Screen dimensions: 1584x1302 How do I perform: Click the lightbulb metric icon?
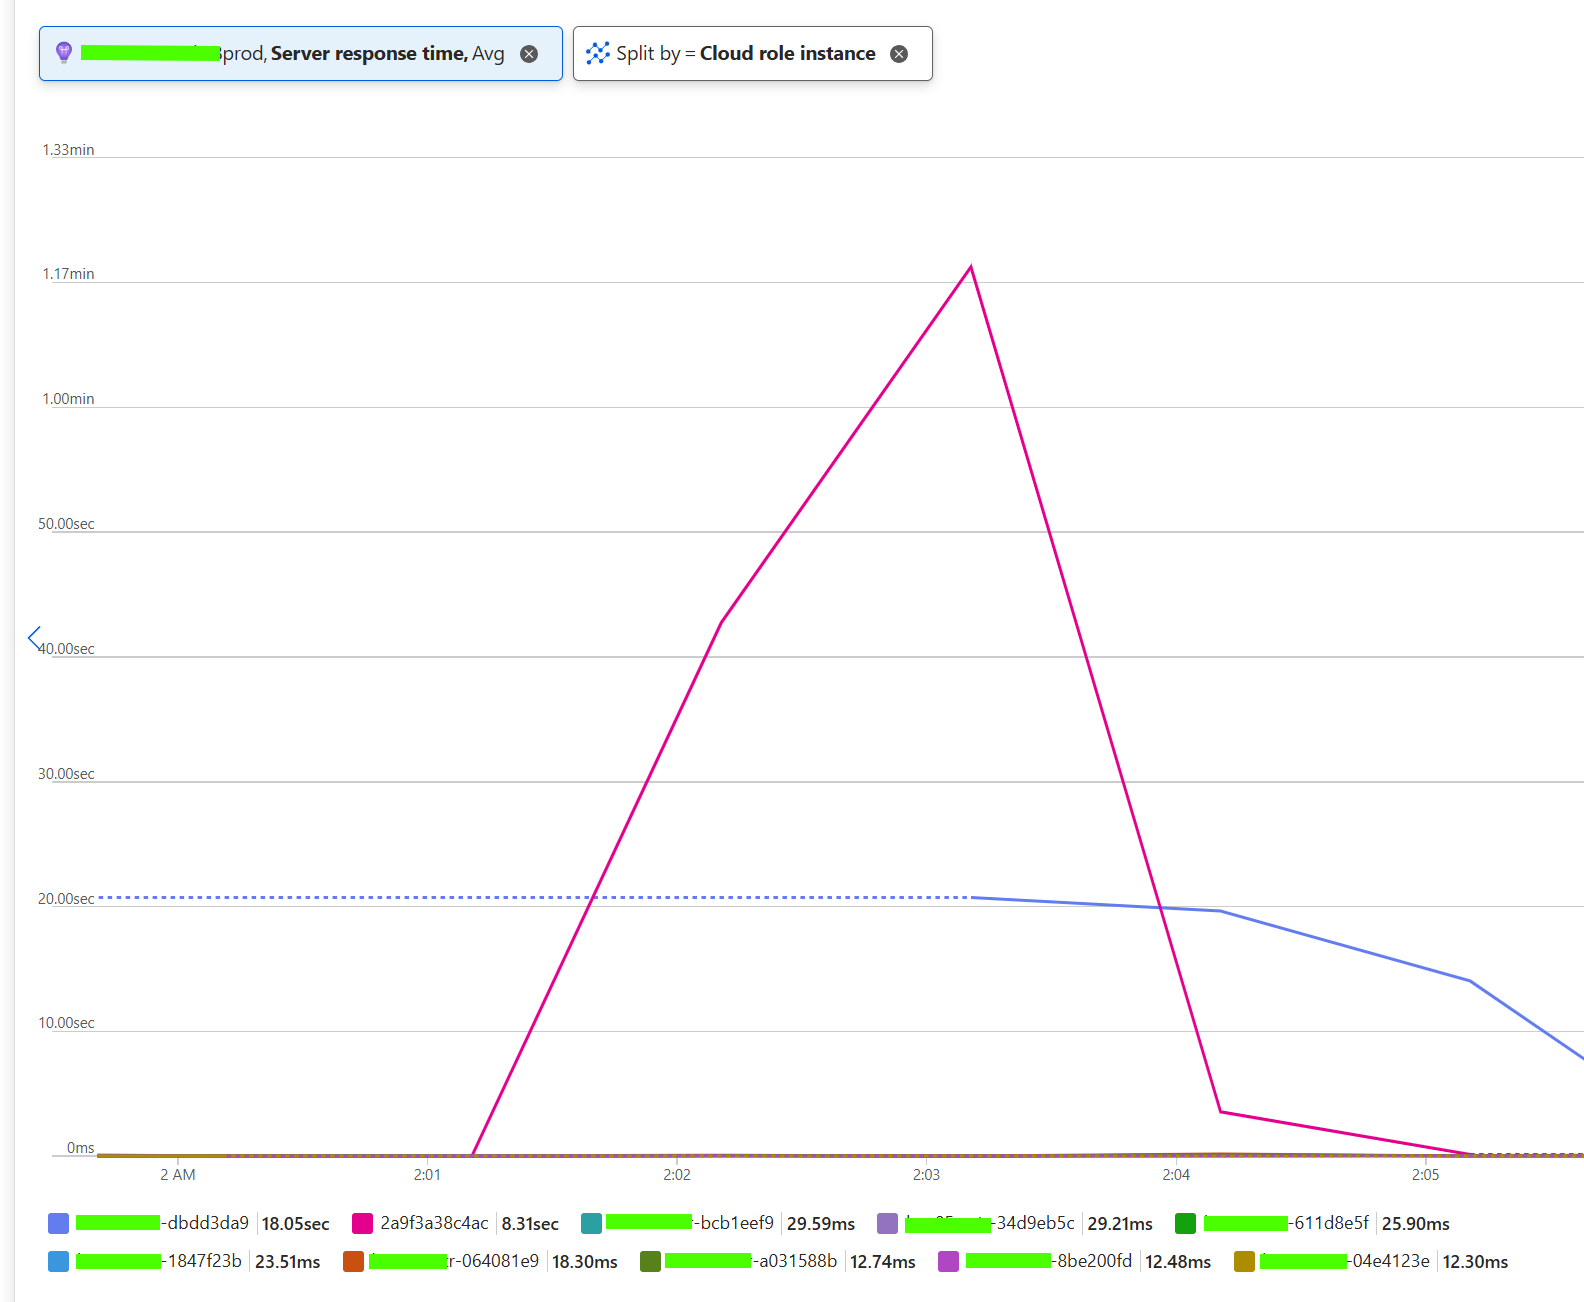click(64, 53)
